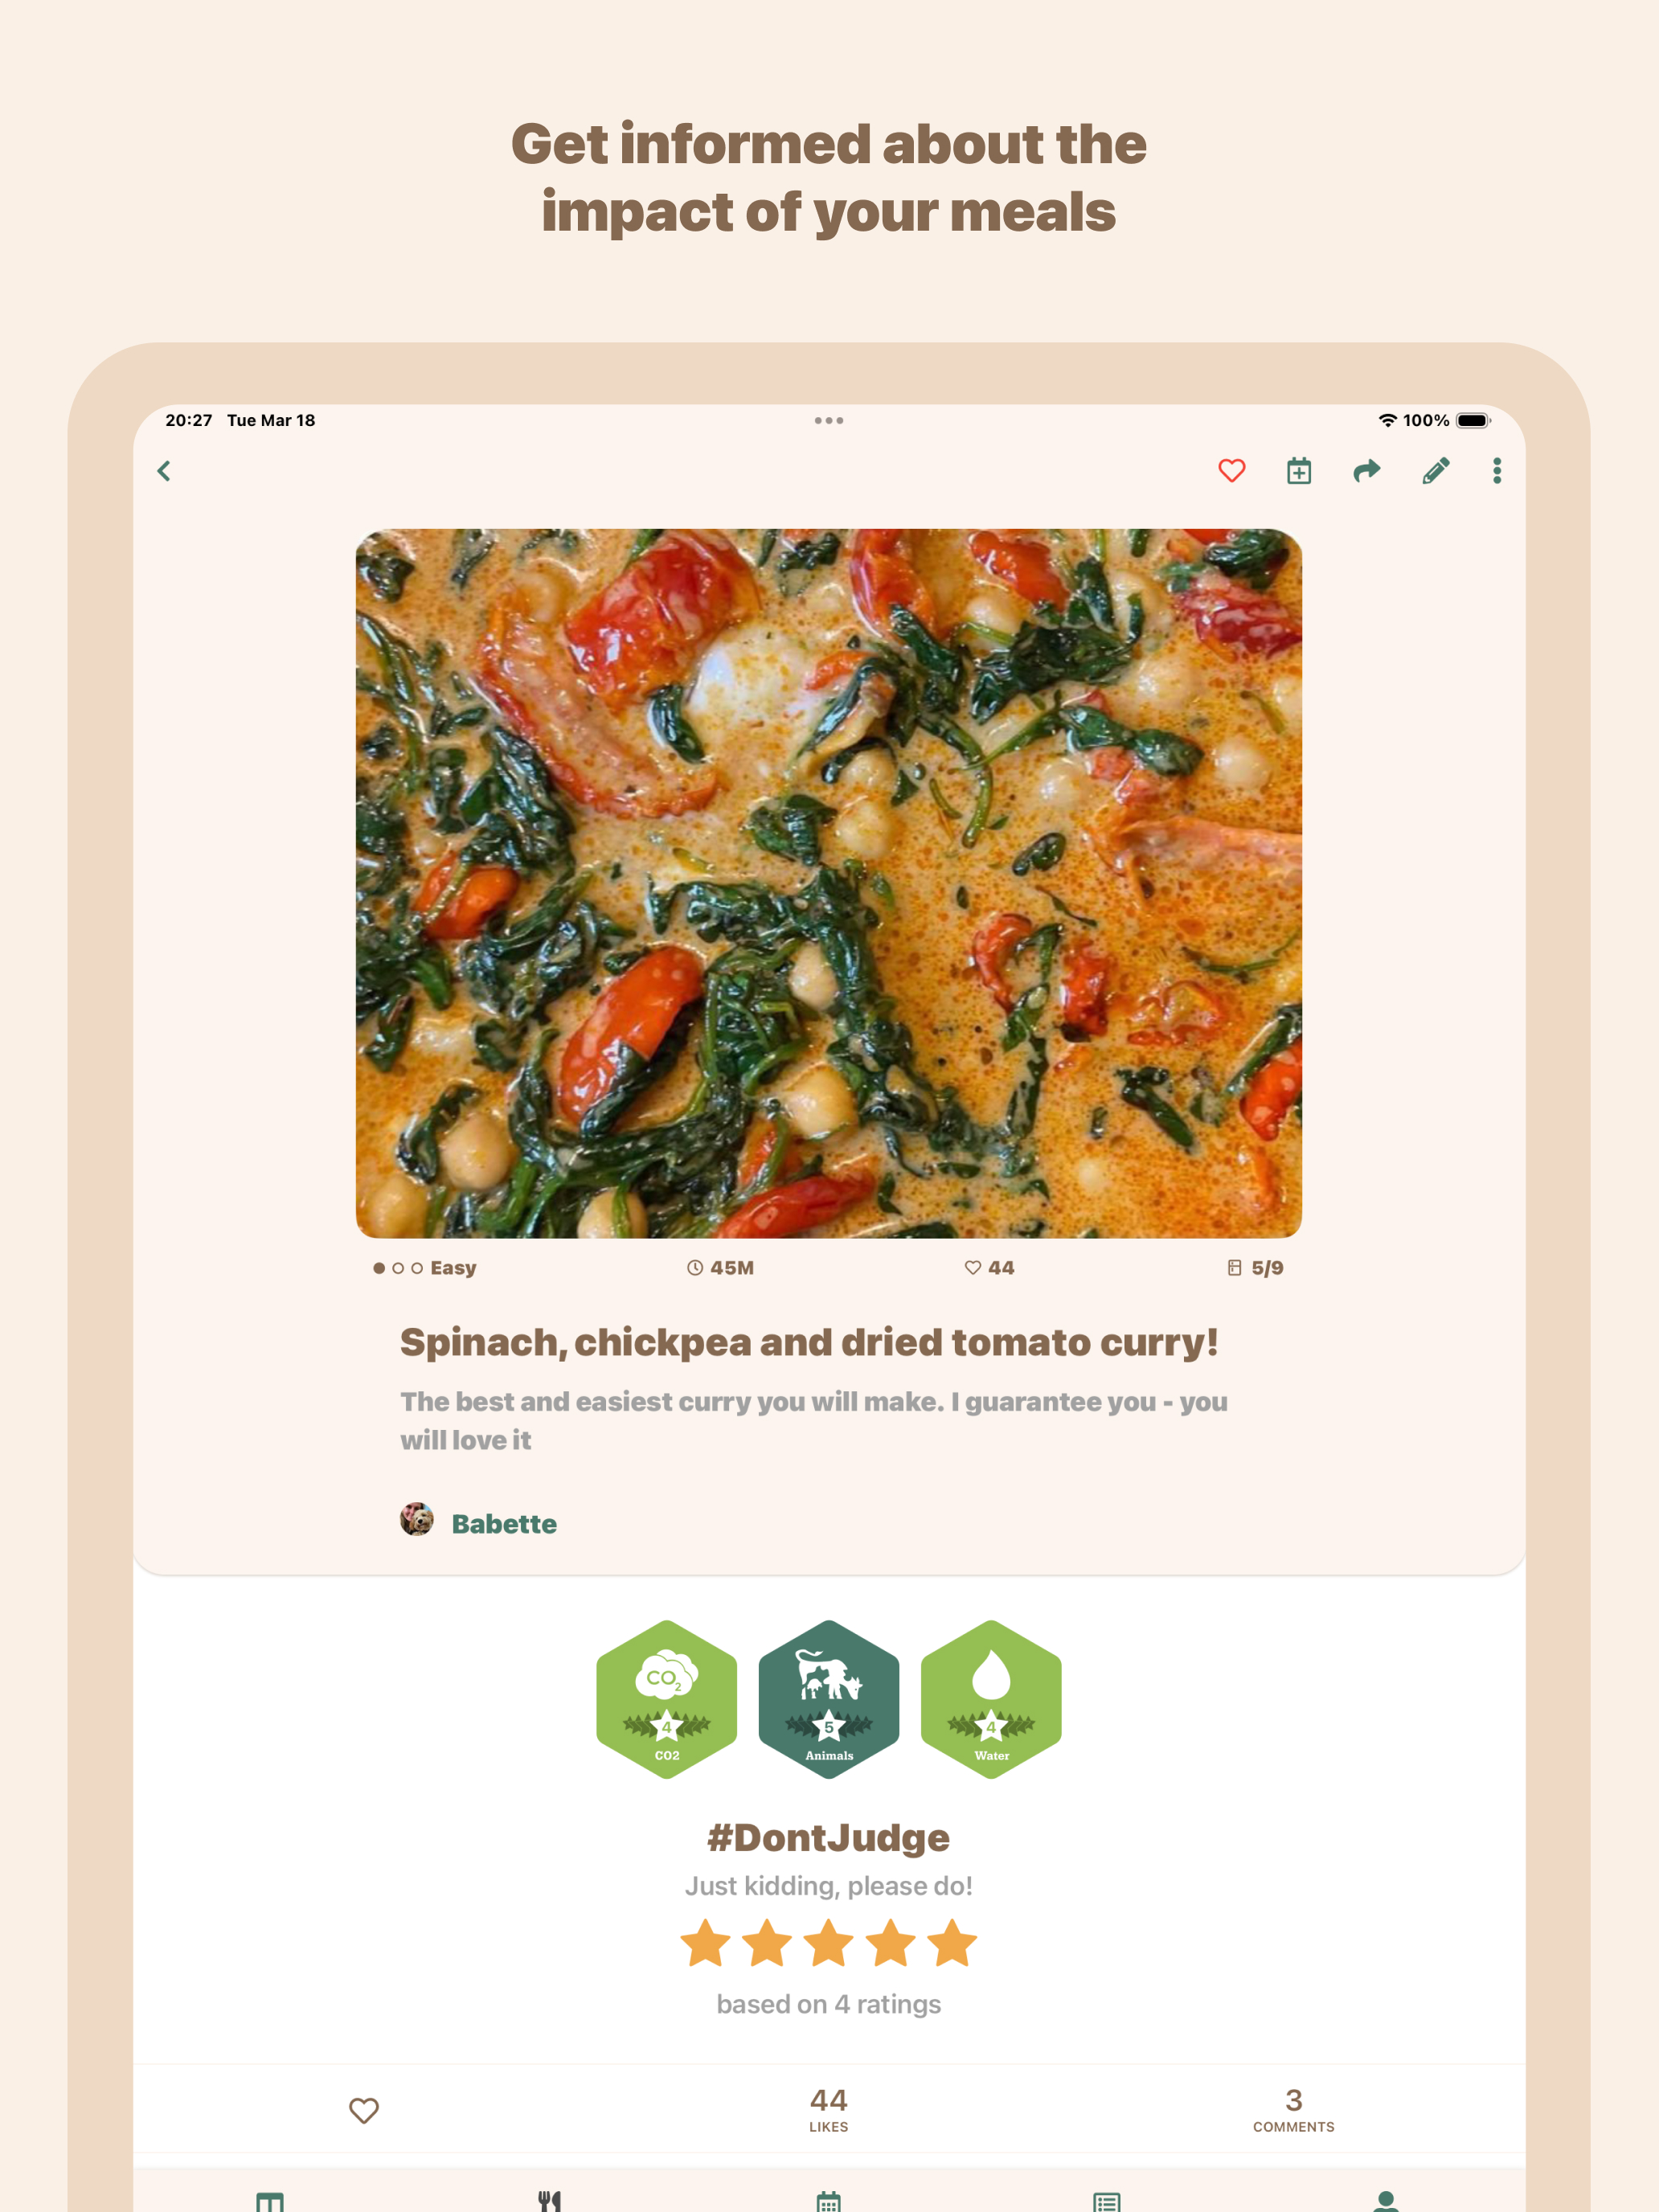Open the 3 comments section
This screenshot has width=1659, height=2212.
[x=1293, y=2110]
